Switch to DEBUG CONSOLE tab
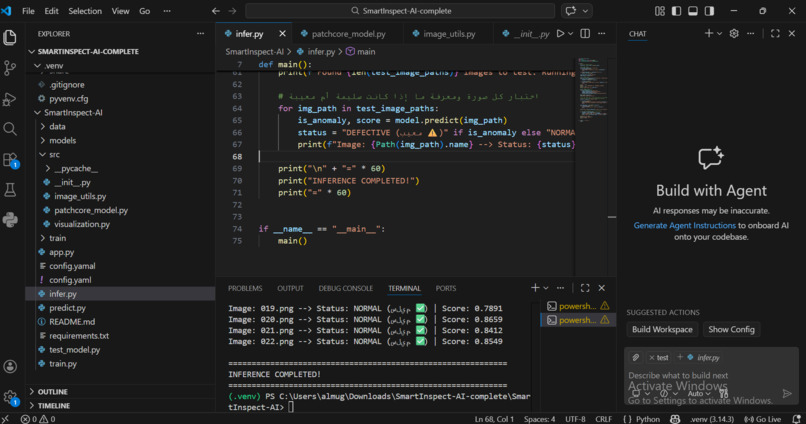806x424 pixels. coord(345,288)
